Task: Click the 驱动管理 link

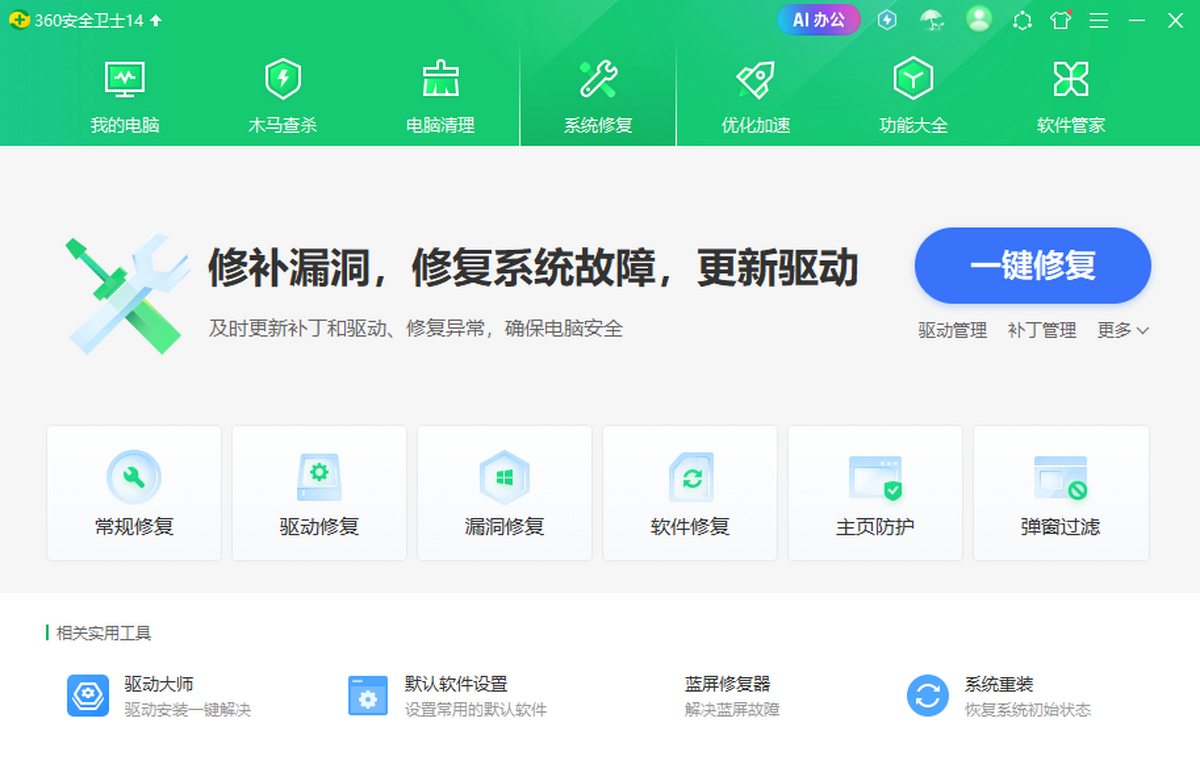Action: pos(952,330)
